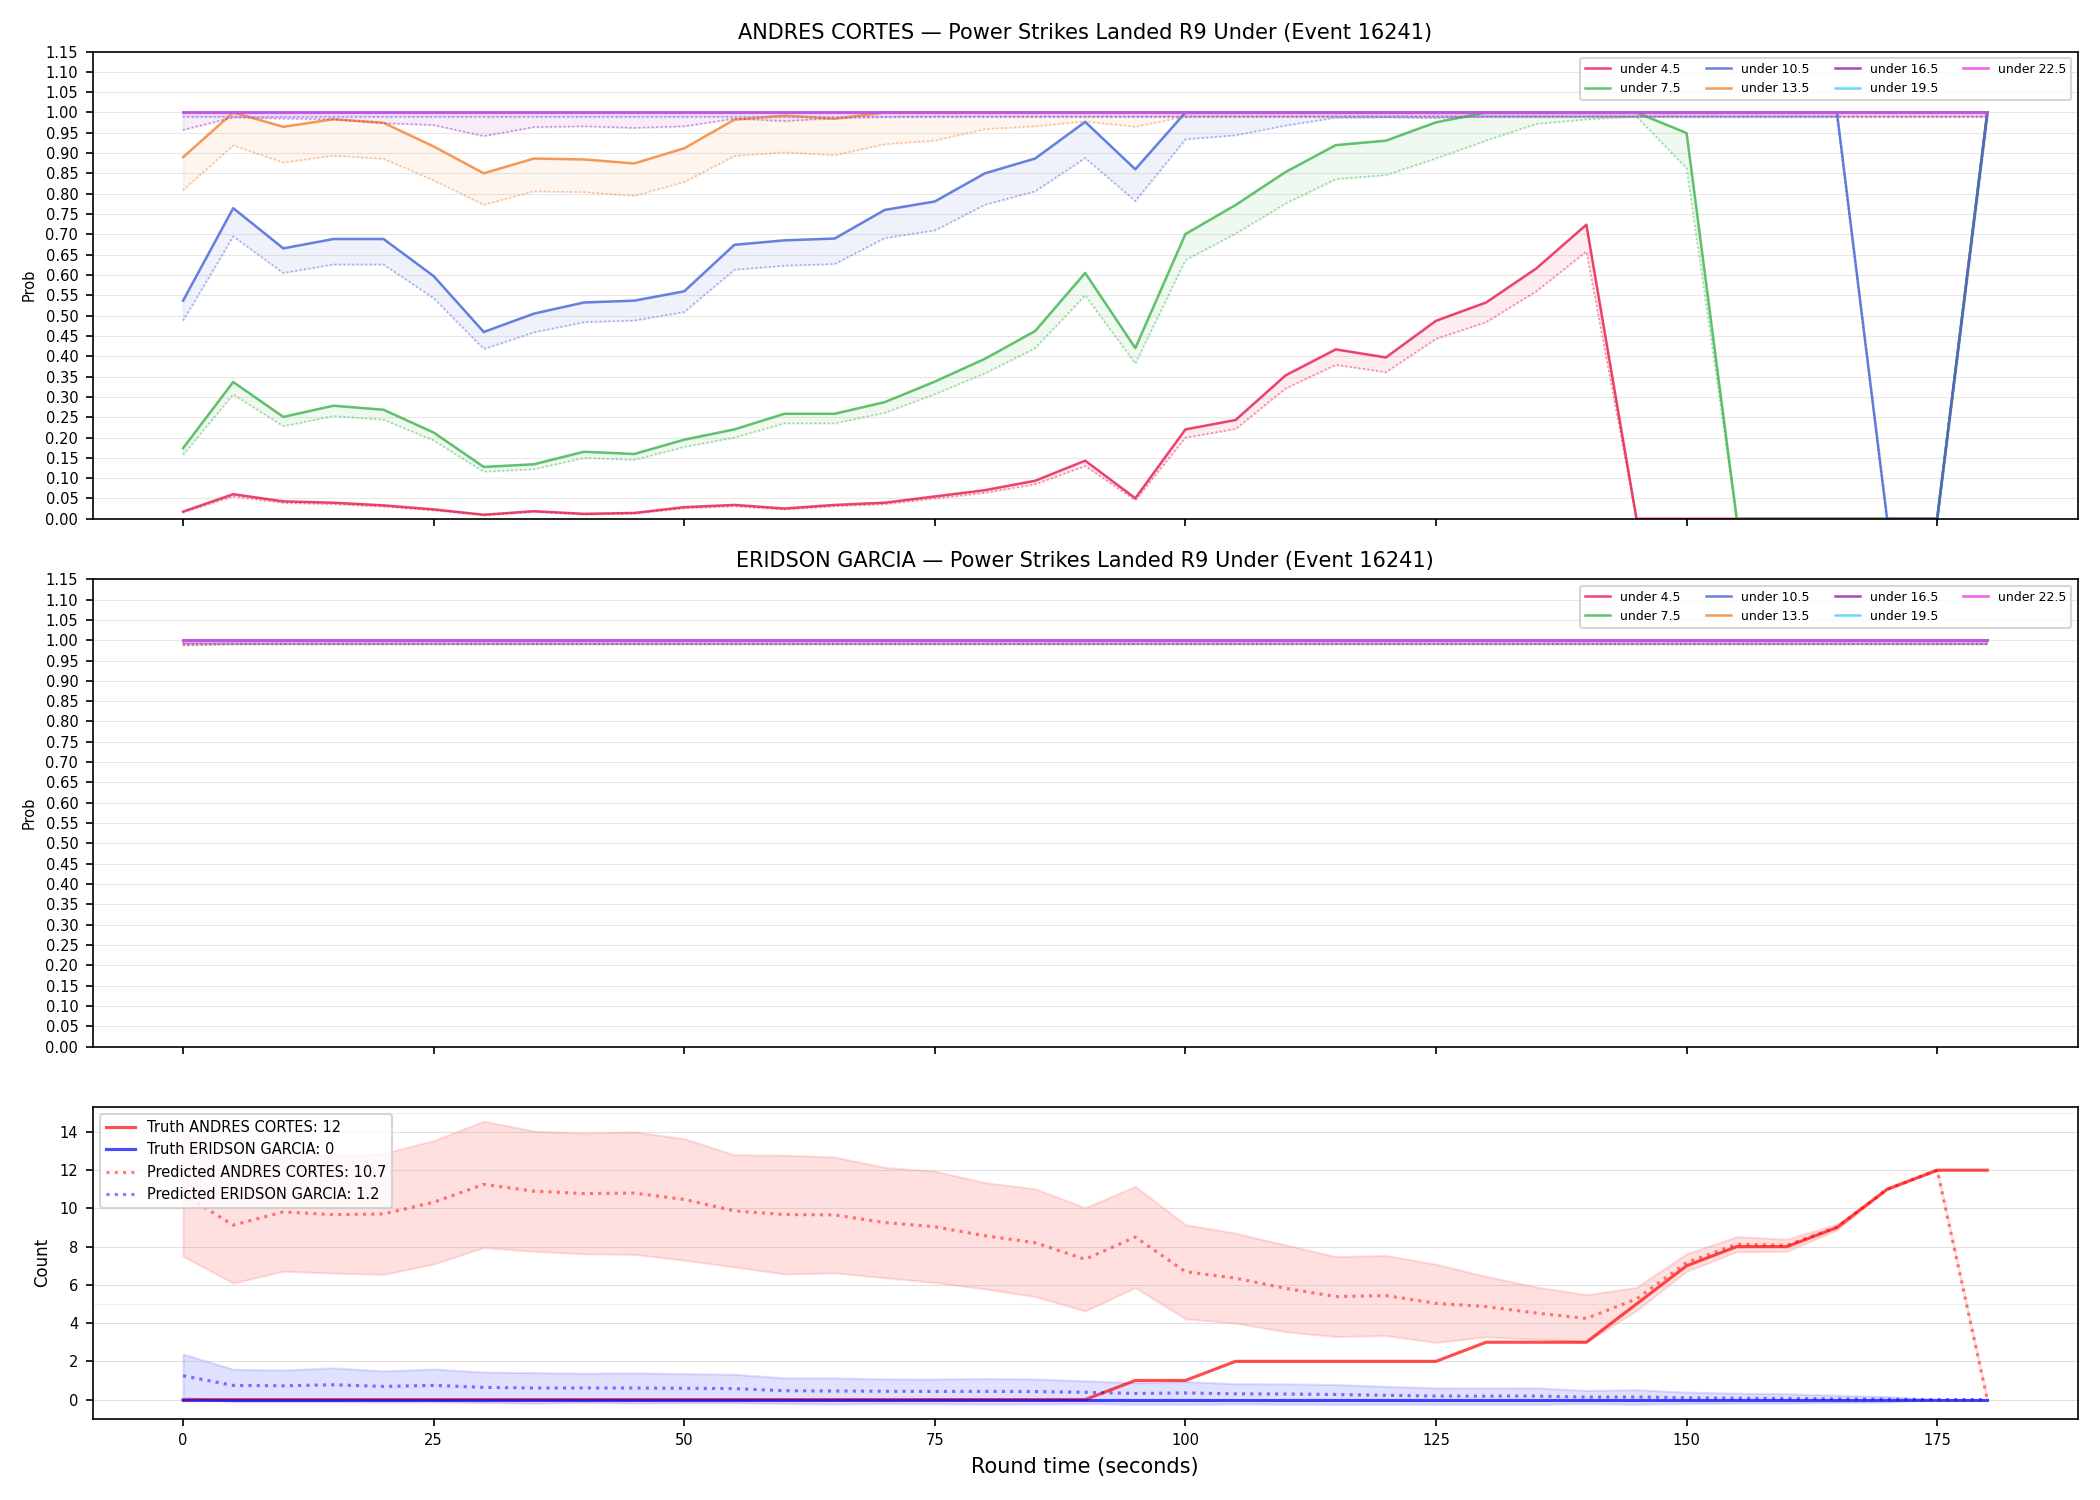
Task: Select 'under 22.5' in the Andres Cortes legend
Action: [2014, 69]
